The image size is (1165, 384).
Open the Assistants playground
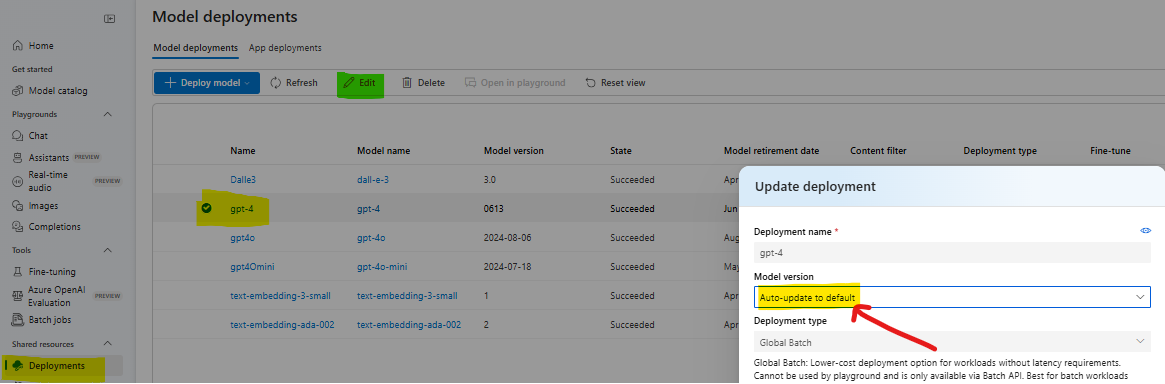(49, 157)
